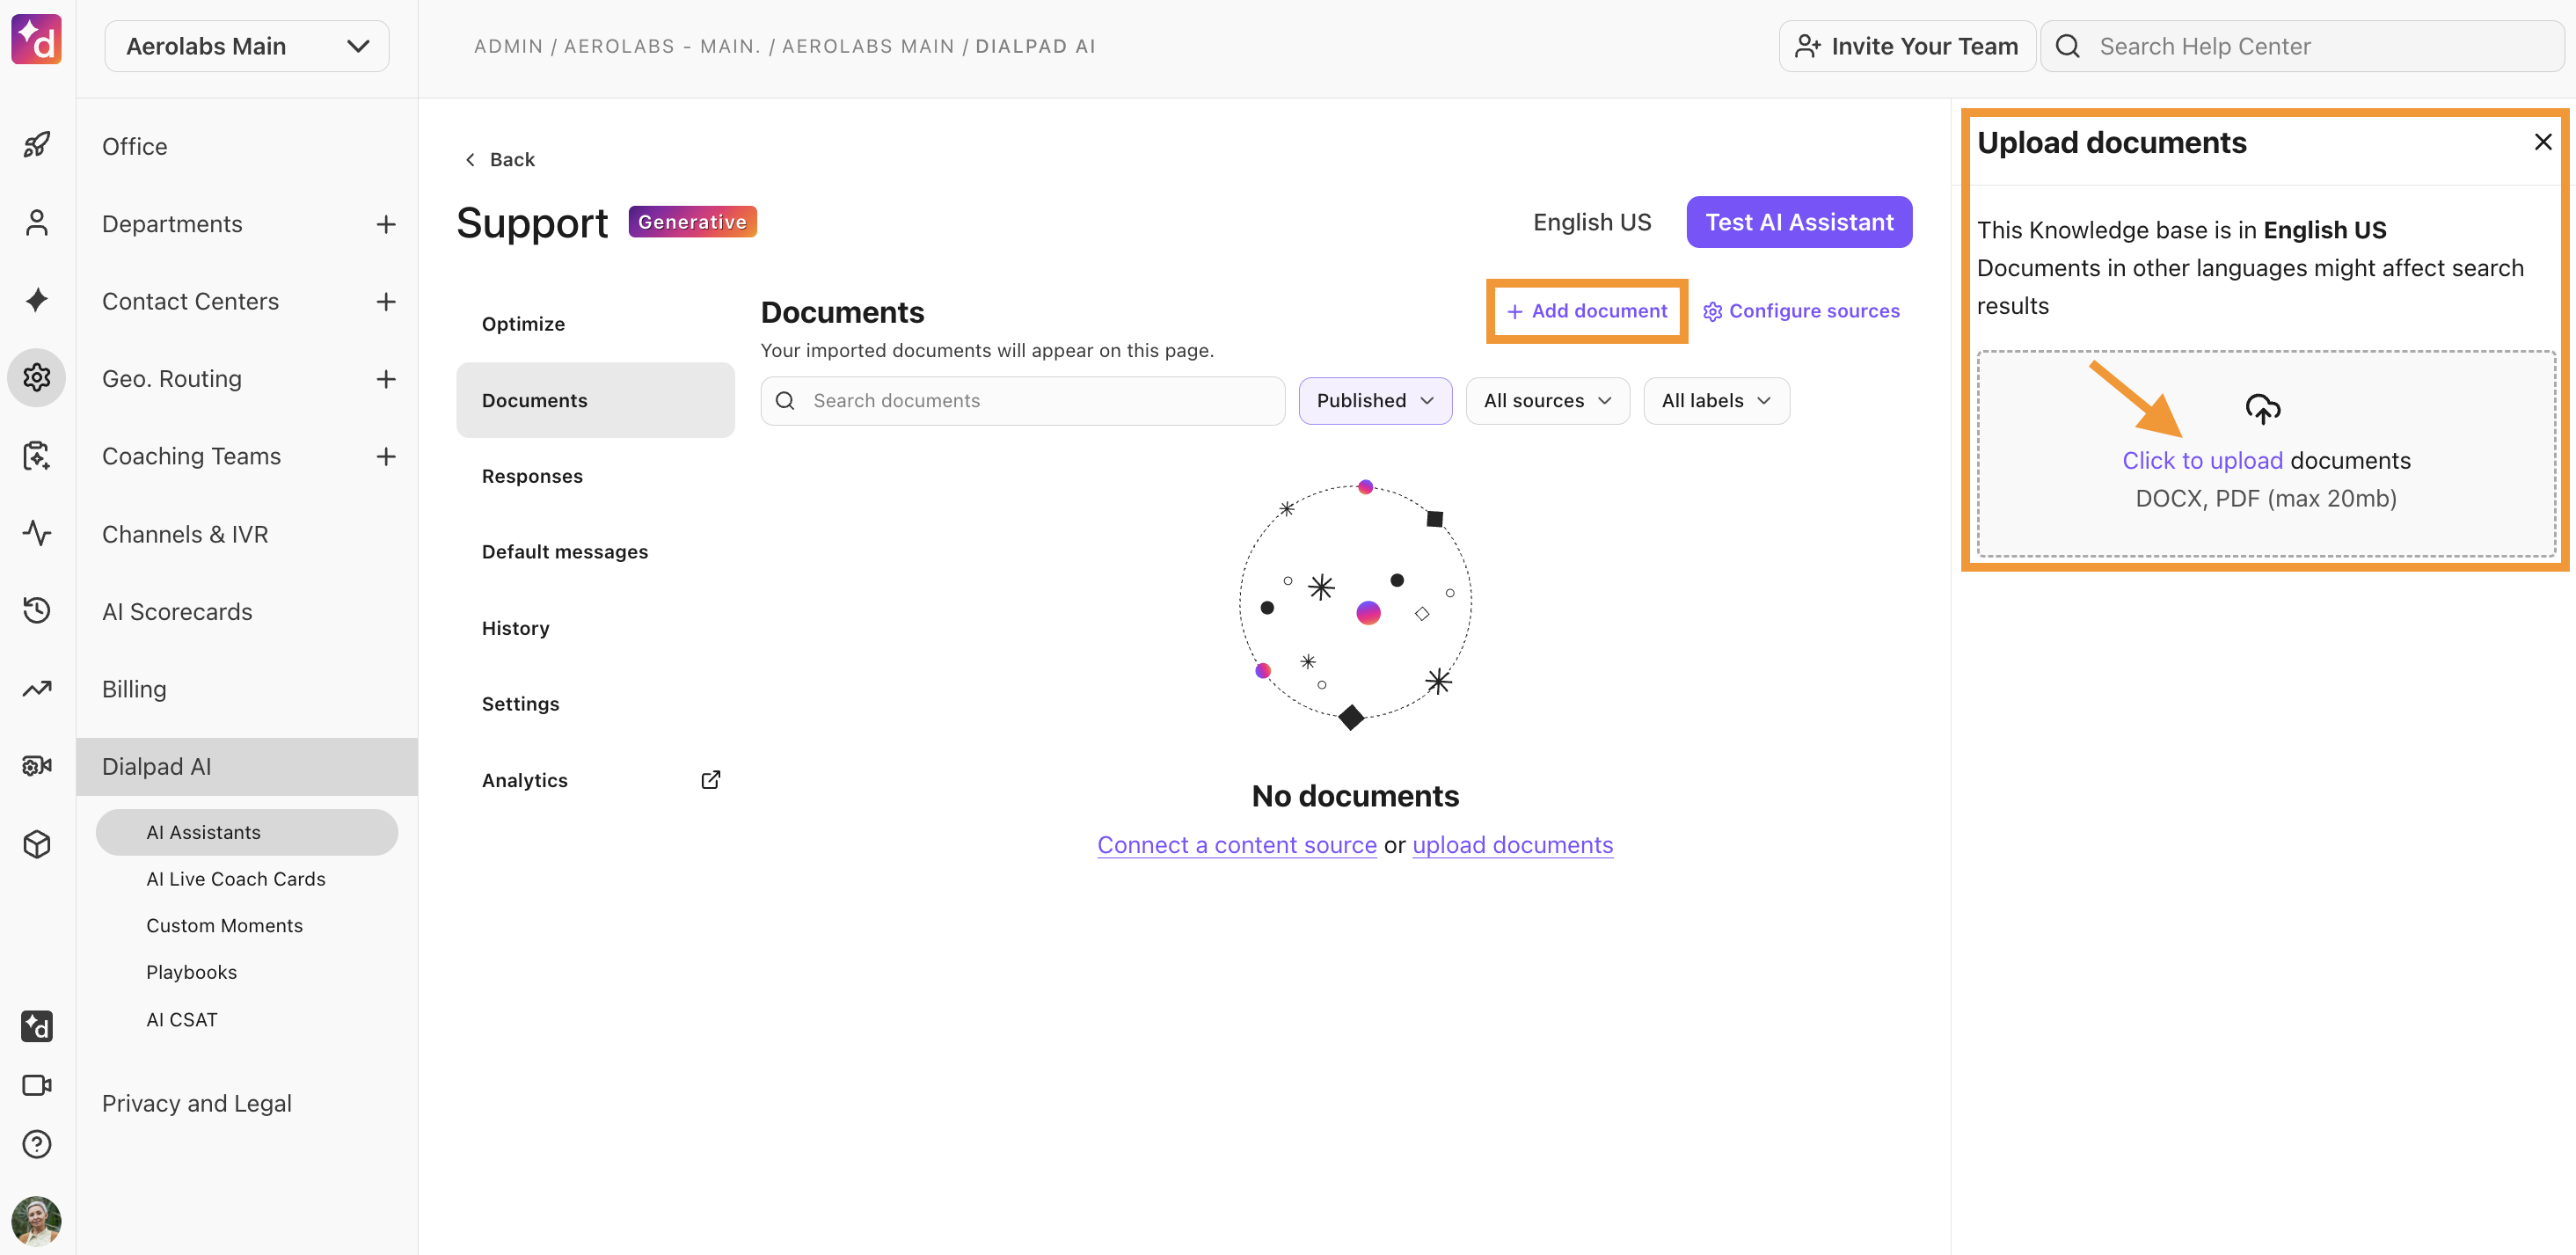The width and height of the screenshot is (2576, 1255).
Task: Open the video recording settings icon
Action: pos(37,766)
